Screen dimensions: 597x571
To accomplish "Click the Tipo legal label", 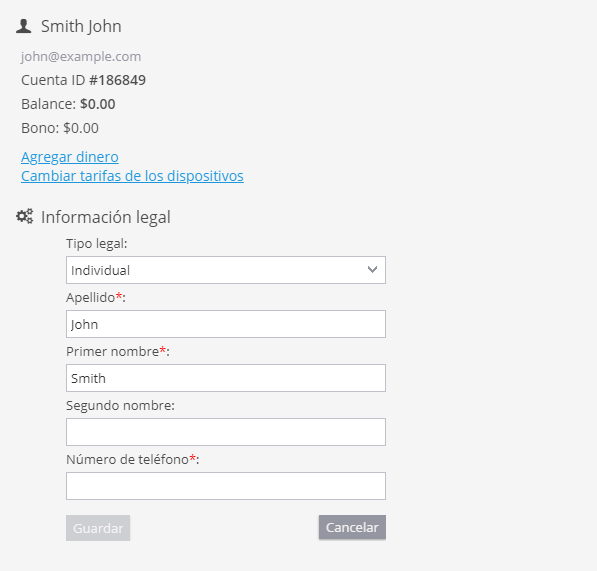I will click(x=97, y=244).
